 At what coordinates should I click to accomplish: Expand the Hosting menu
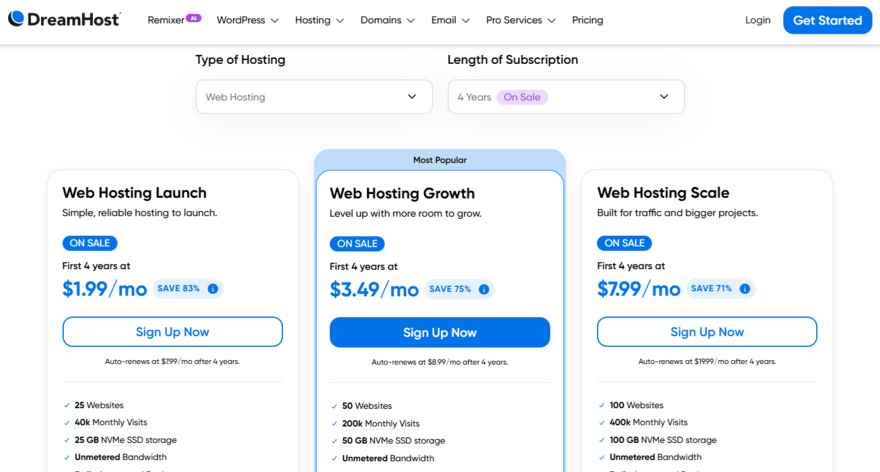tap(319, 20)
